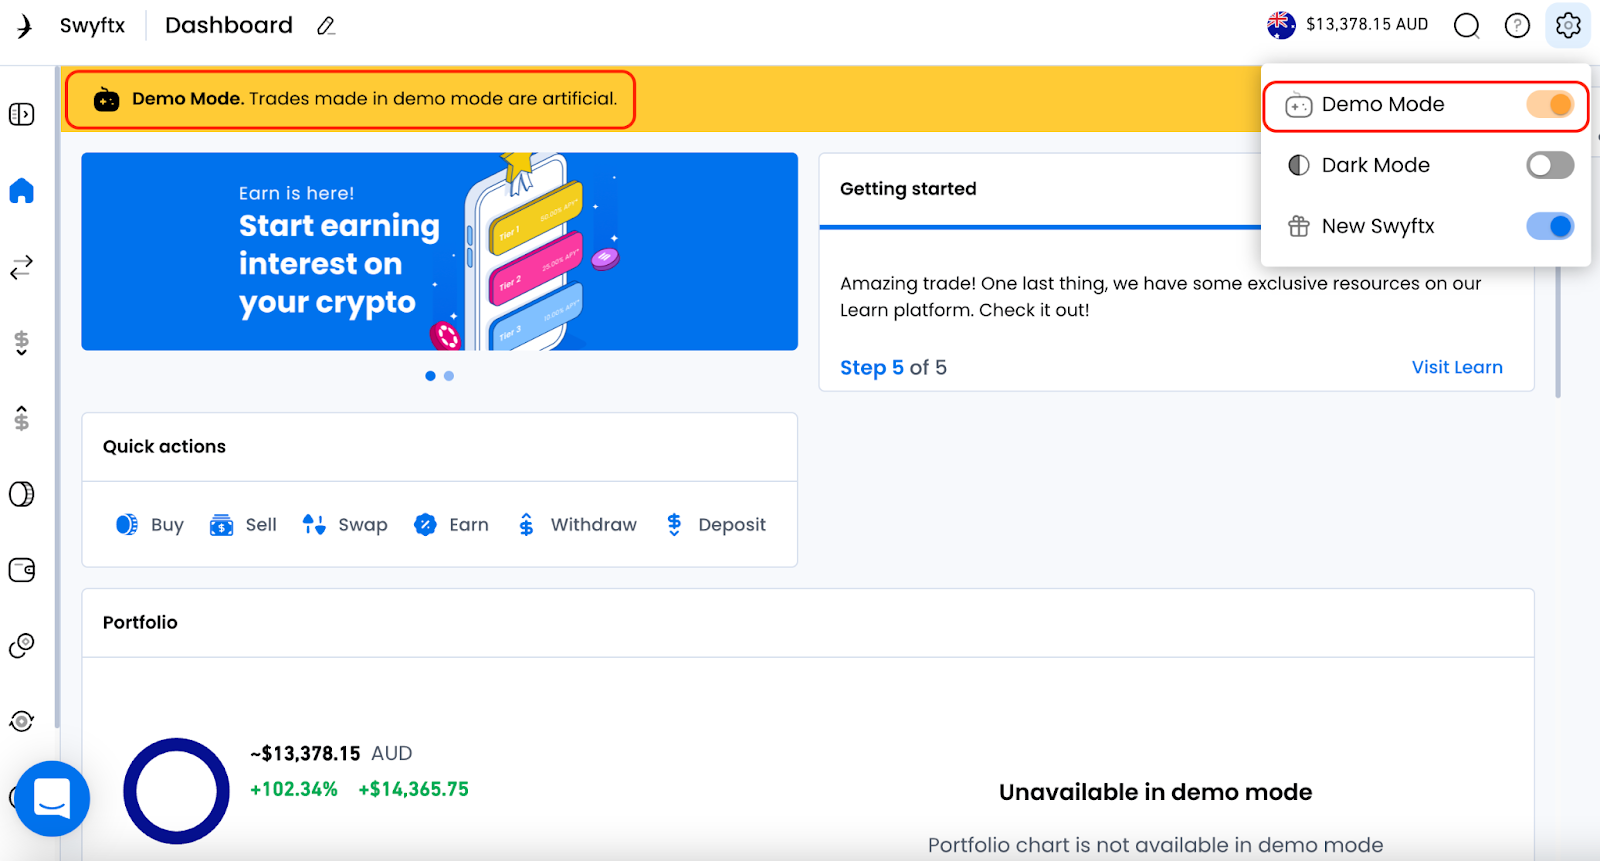Click the Getting started blue progress bar
Screen dimensions: 1600x861
(x=1040, y=228)
